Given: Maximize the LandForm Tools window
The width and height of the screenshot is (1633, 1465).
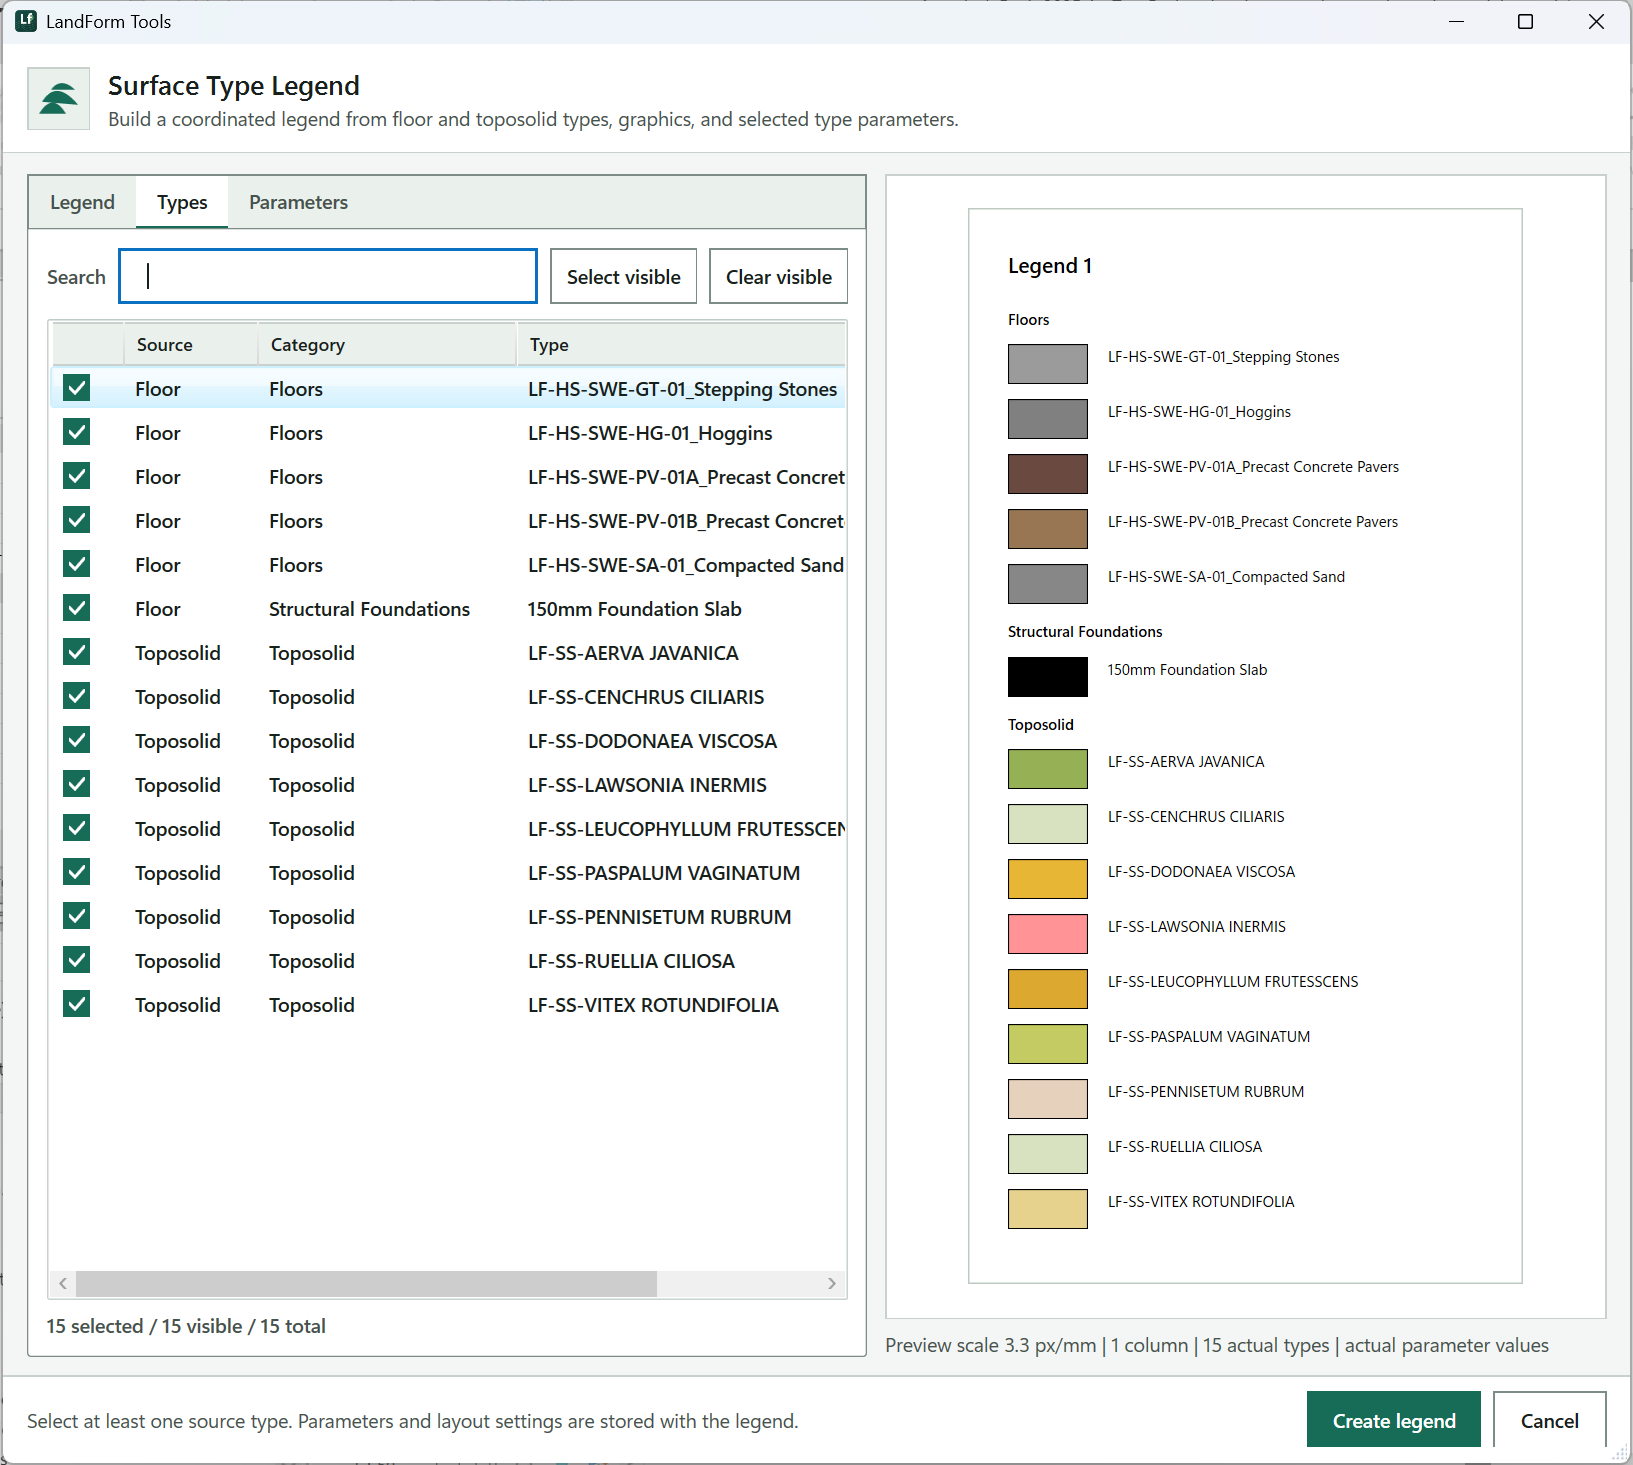Looking at the screenshot, I should click(1525, 21).
